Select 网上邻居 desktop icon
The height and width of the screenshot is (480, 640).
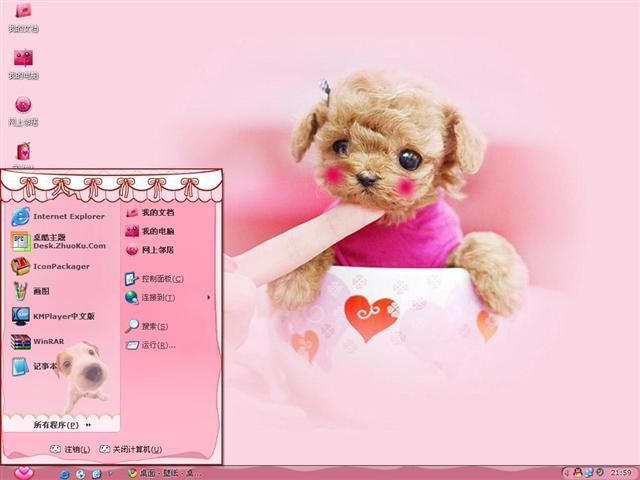click(23, 111)
